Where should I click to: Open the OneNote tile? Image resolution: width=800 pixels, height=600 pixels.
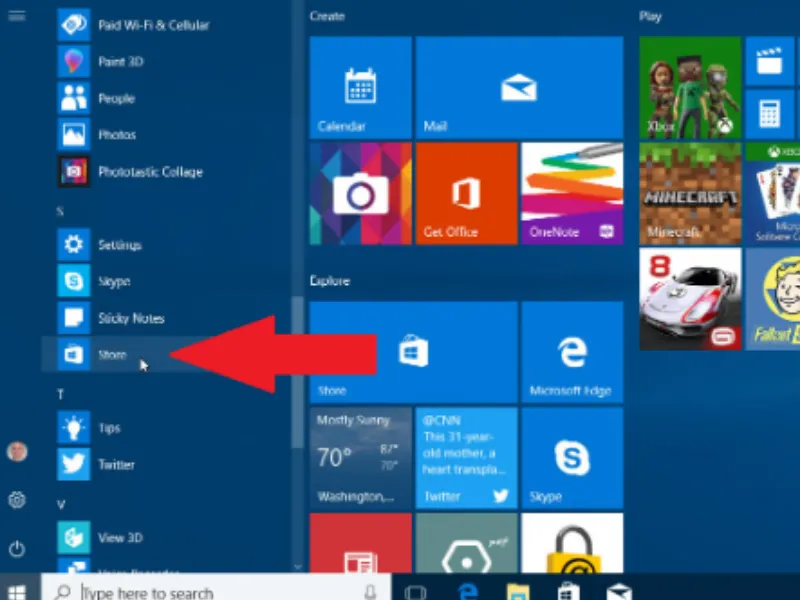pos(572,194)
